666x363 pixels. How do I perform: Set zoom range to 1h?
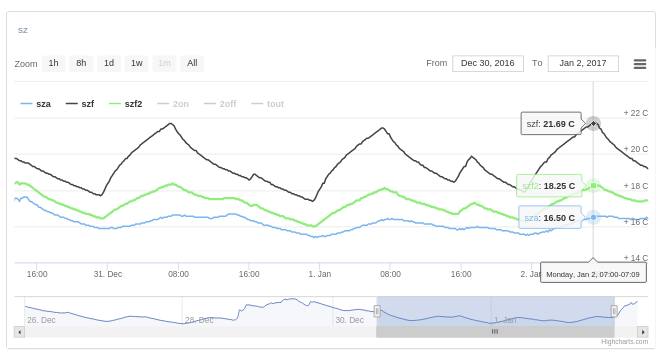click(53, 63)
